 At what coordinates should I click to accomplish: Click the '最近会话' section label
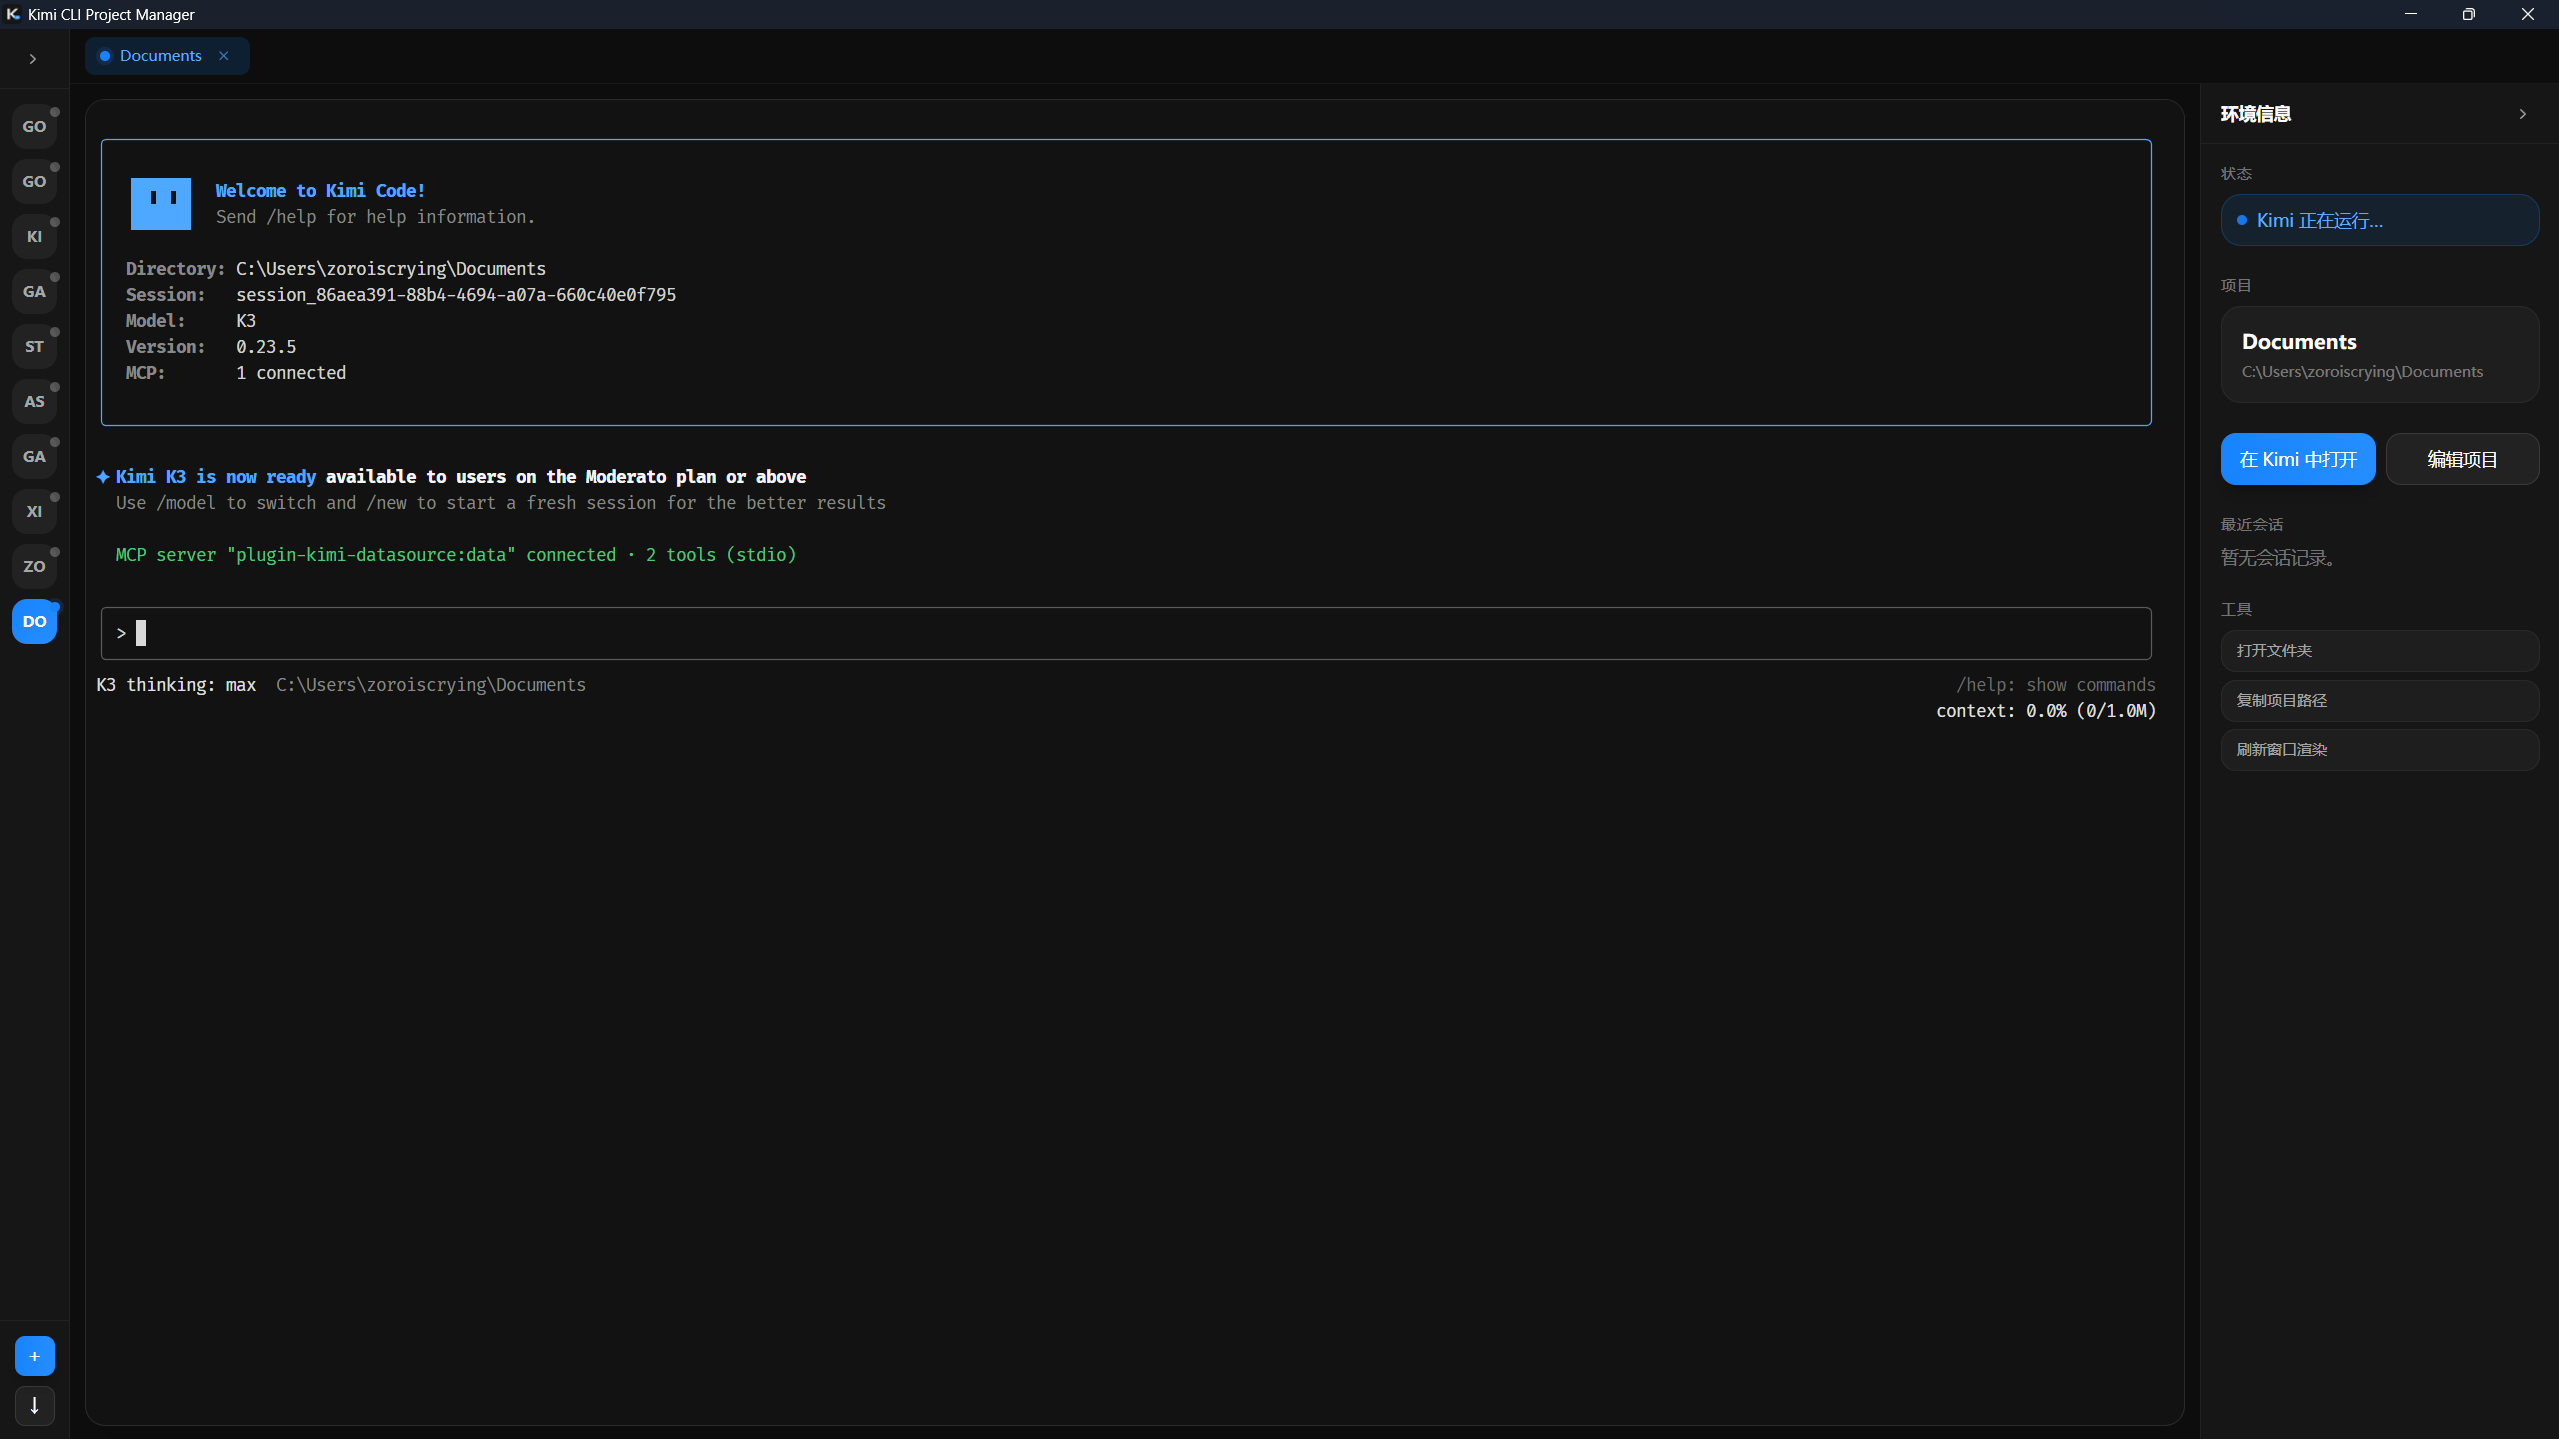pyautogui.click(x=2252, y=525)
